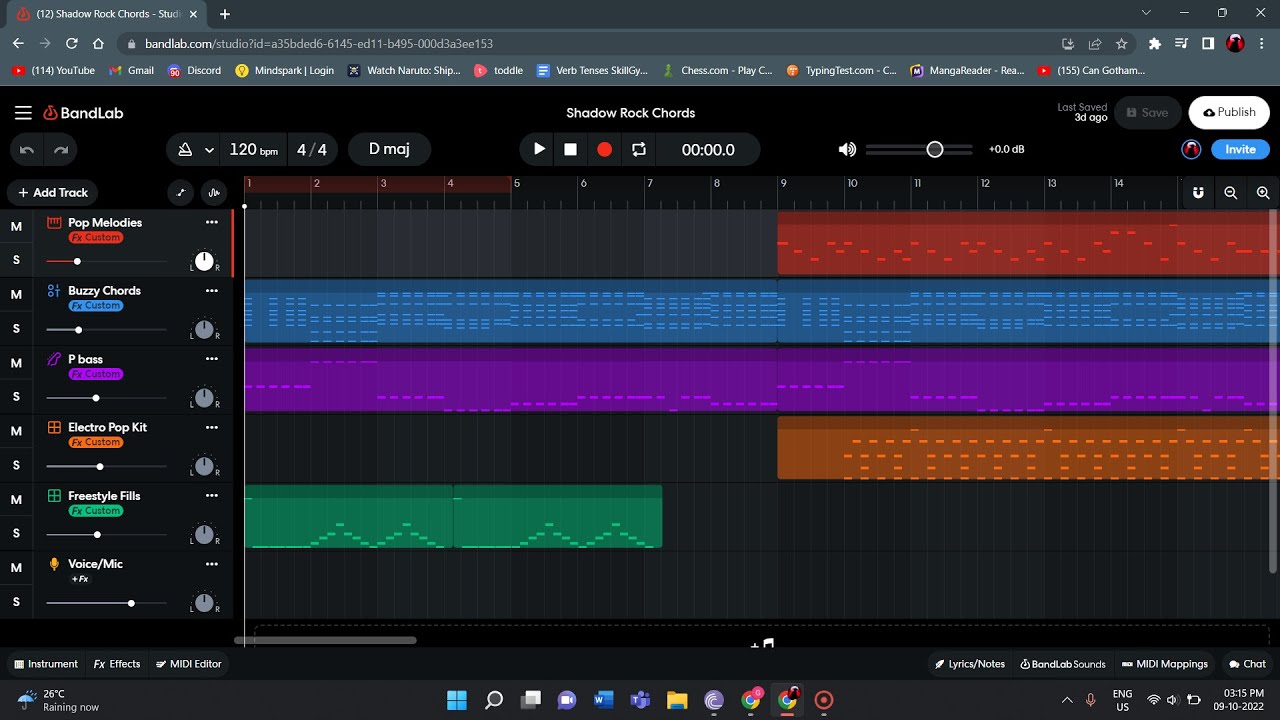Zoom out the timeline
1280x720 pixels.
pyautogui.click(x=1231, y=193)
